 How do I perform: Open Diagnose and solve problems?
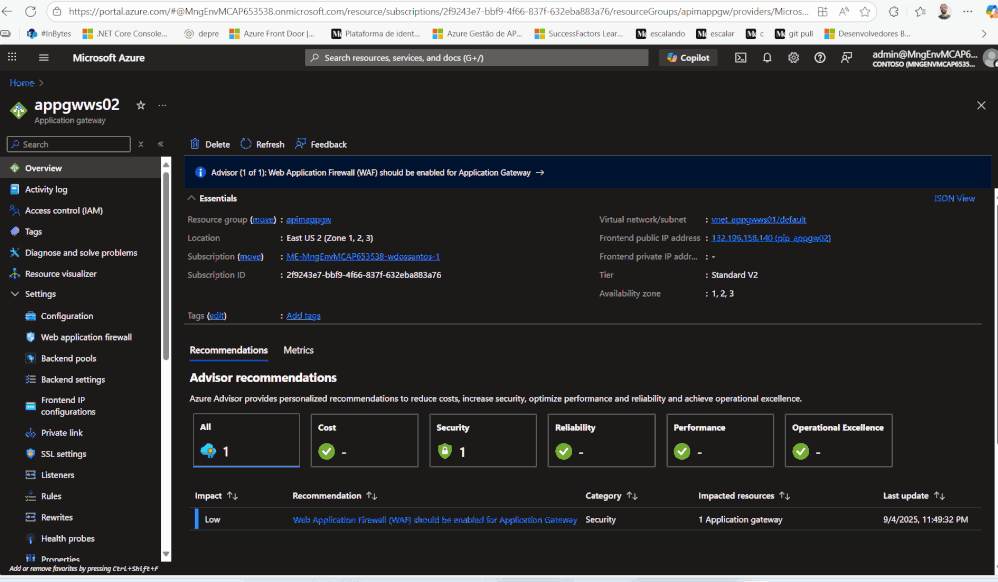(81, 252)
